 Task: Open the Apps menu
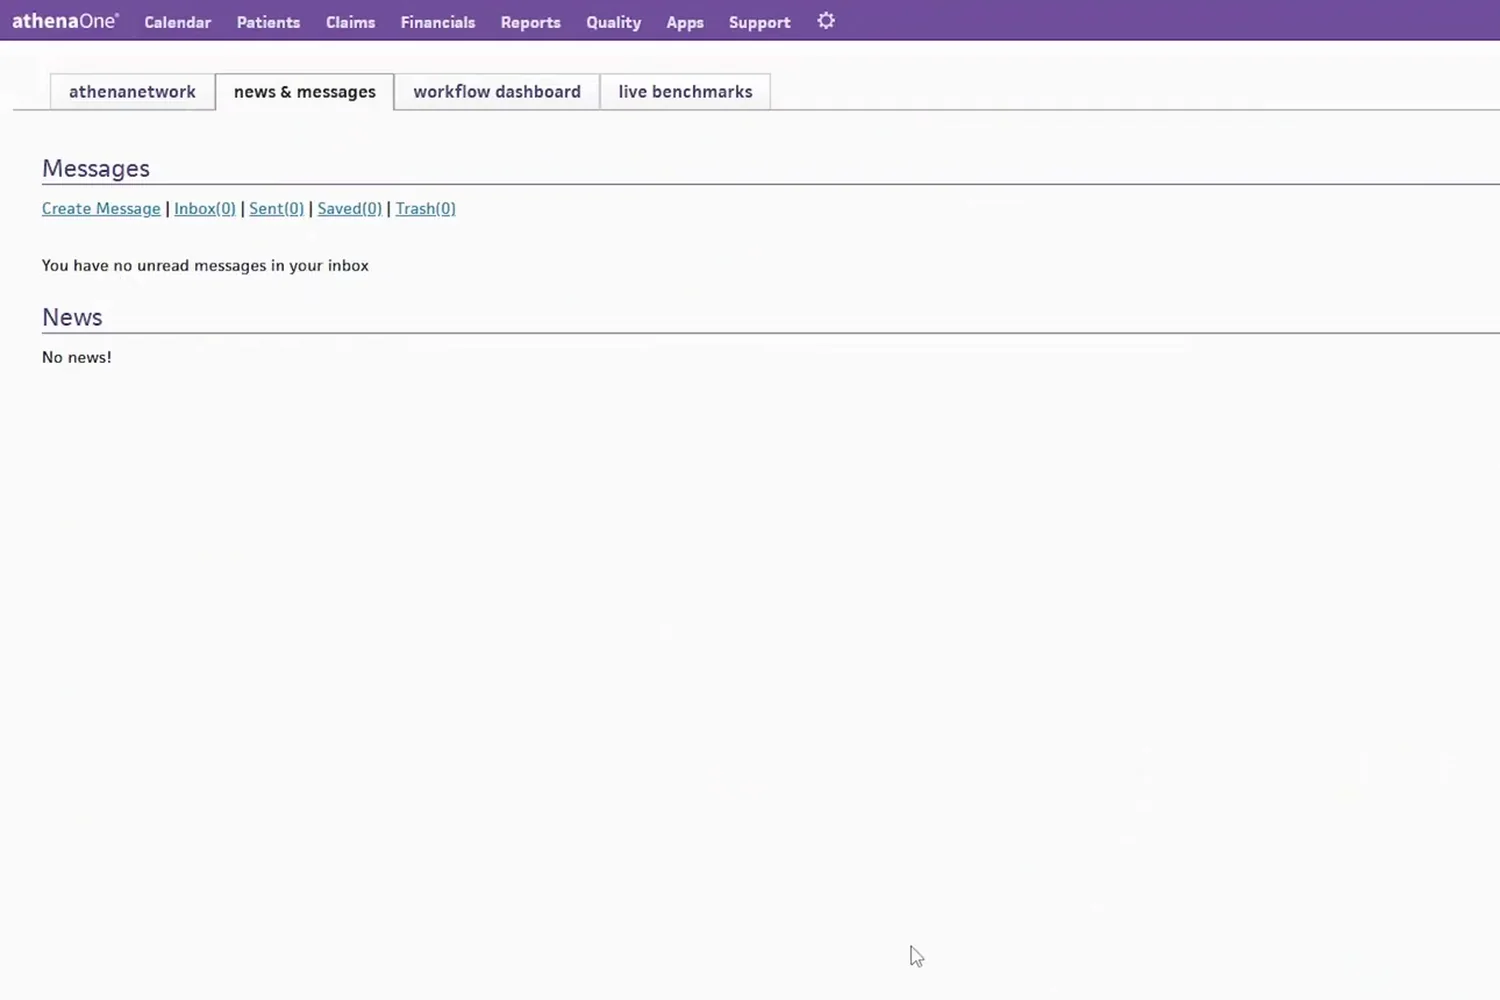[x=685, y=22]
